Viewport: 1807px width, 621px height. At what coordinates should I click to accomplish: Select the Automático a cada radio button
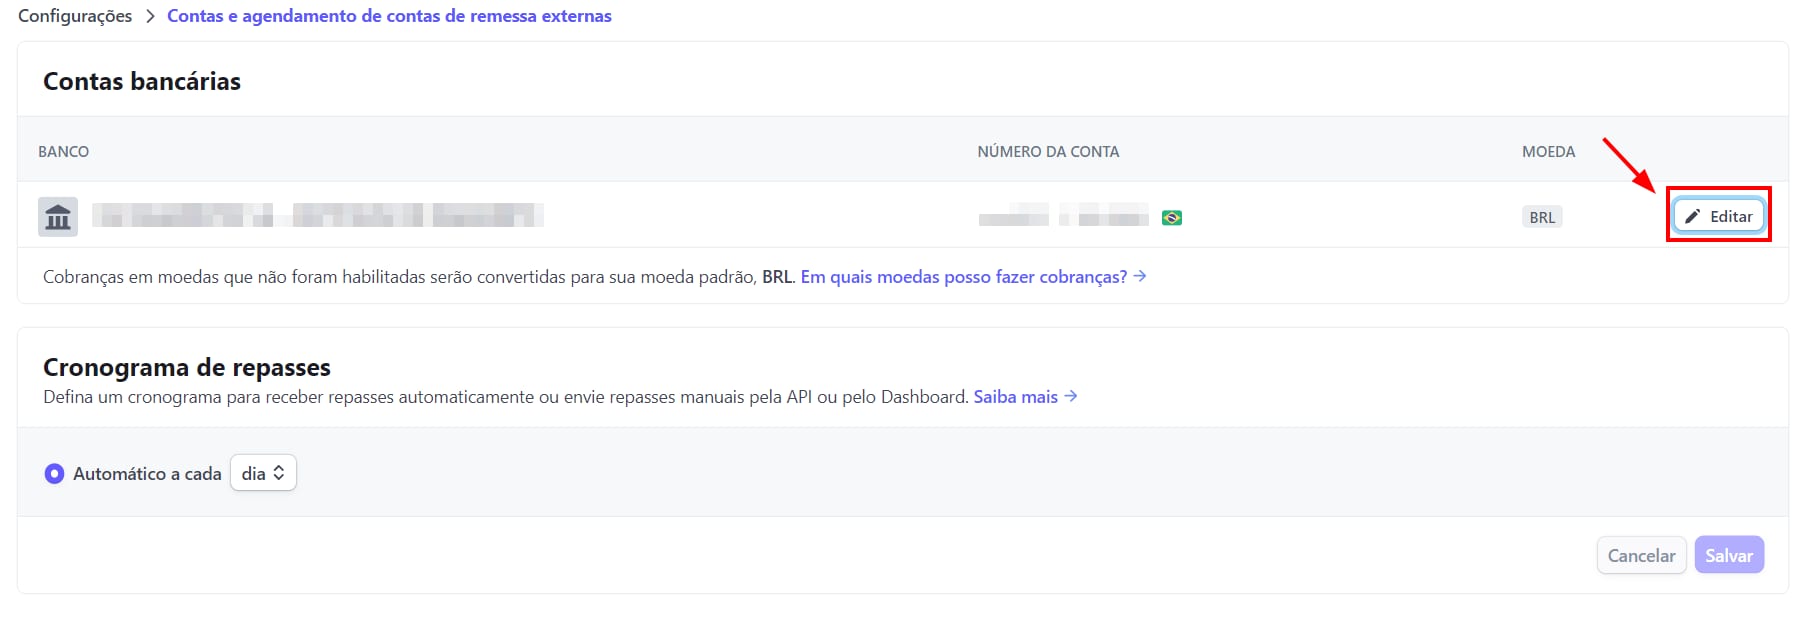pos(54,474)
